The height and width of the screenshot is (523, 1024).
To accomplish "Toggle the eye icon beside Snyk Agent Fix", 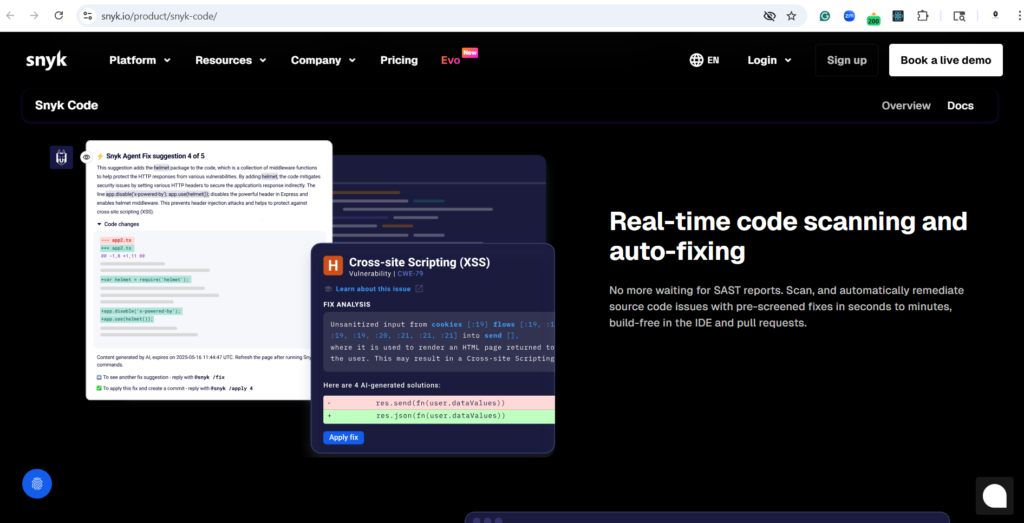I will (x=86, y=157).
